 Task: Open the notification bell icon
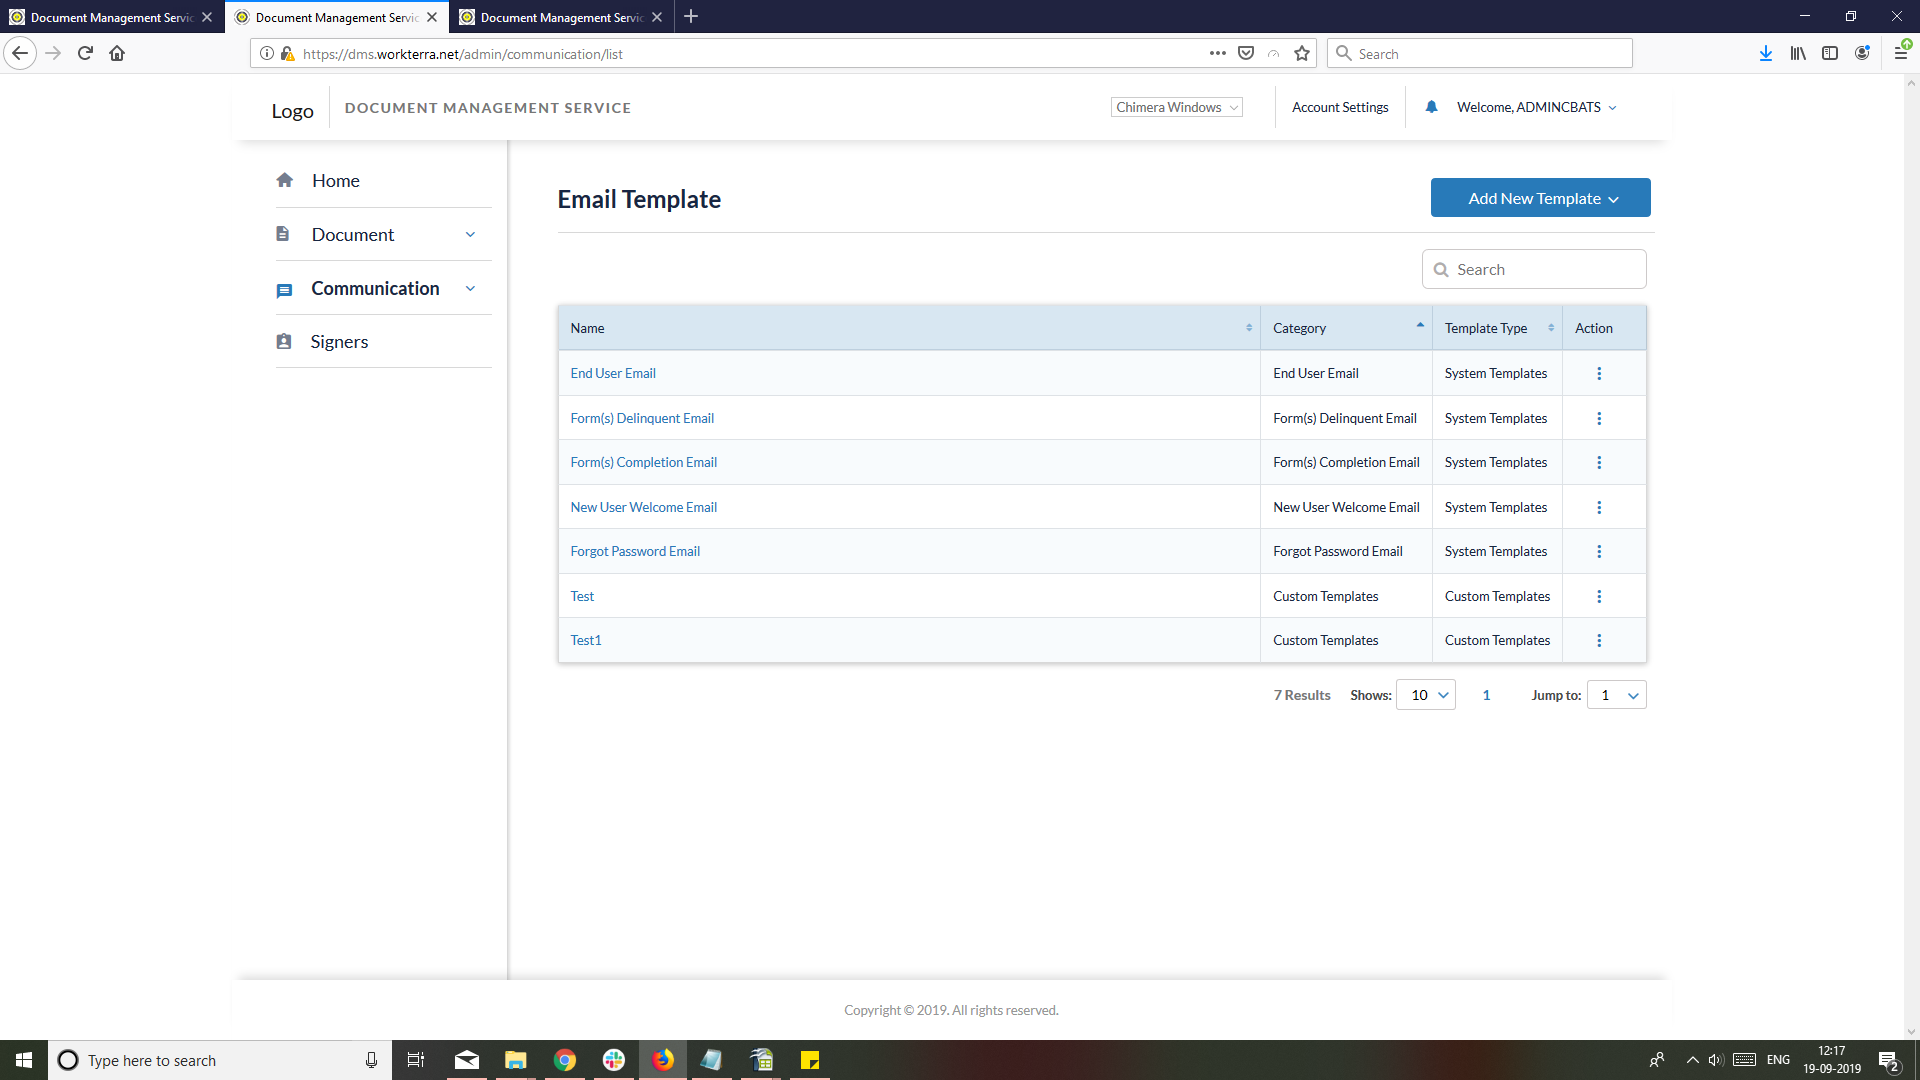pos(1432,107)
